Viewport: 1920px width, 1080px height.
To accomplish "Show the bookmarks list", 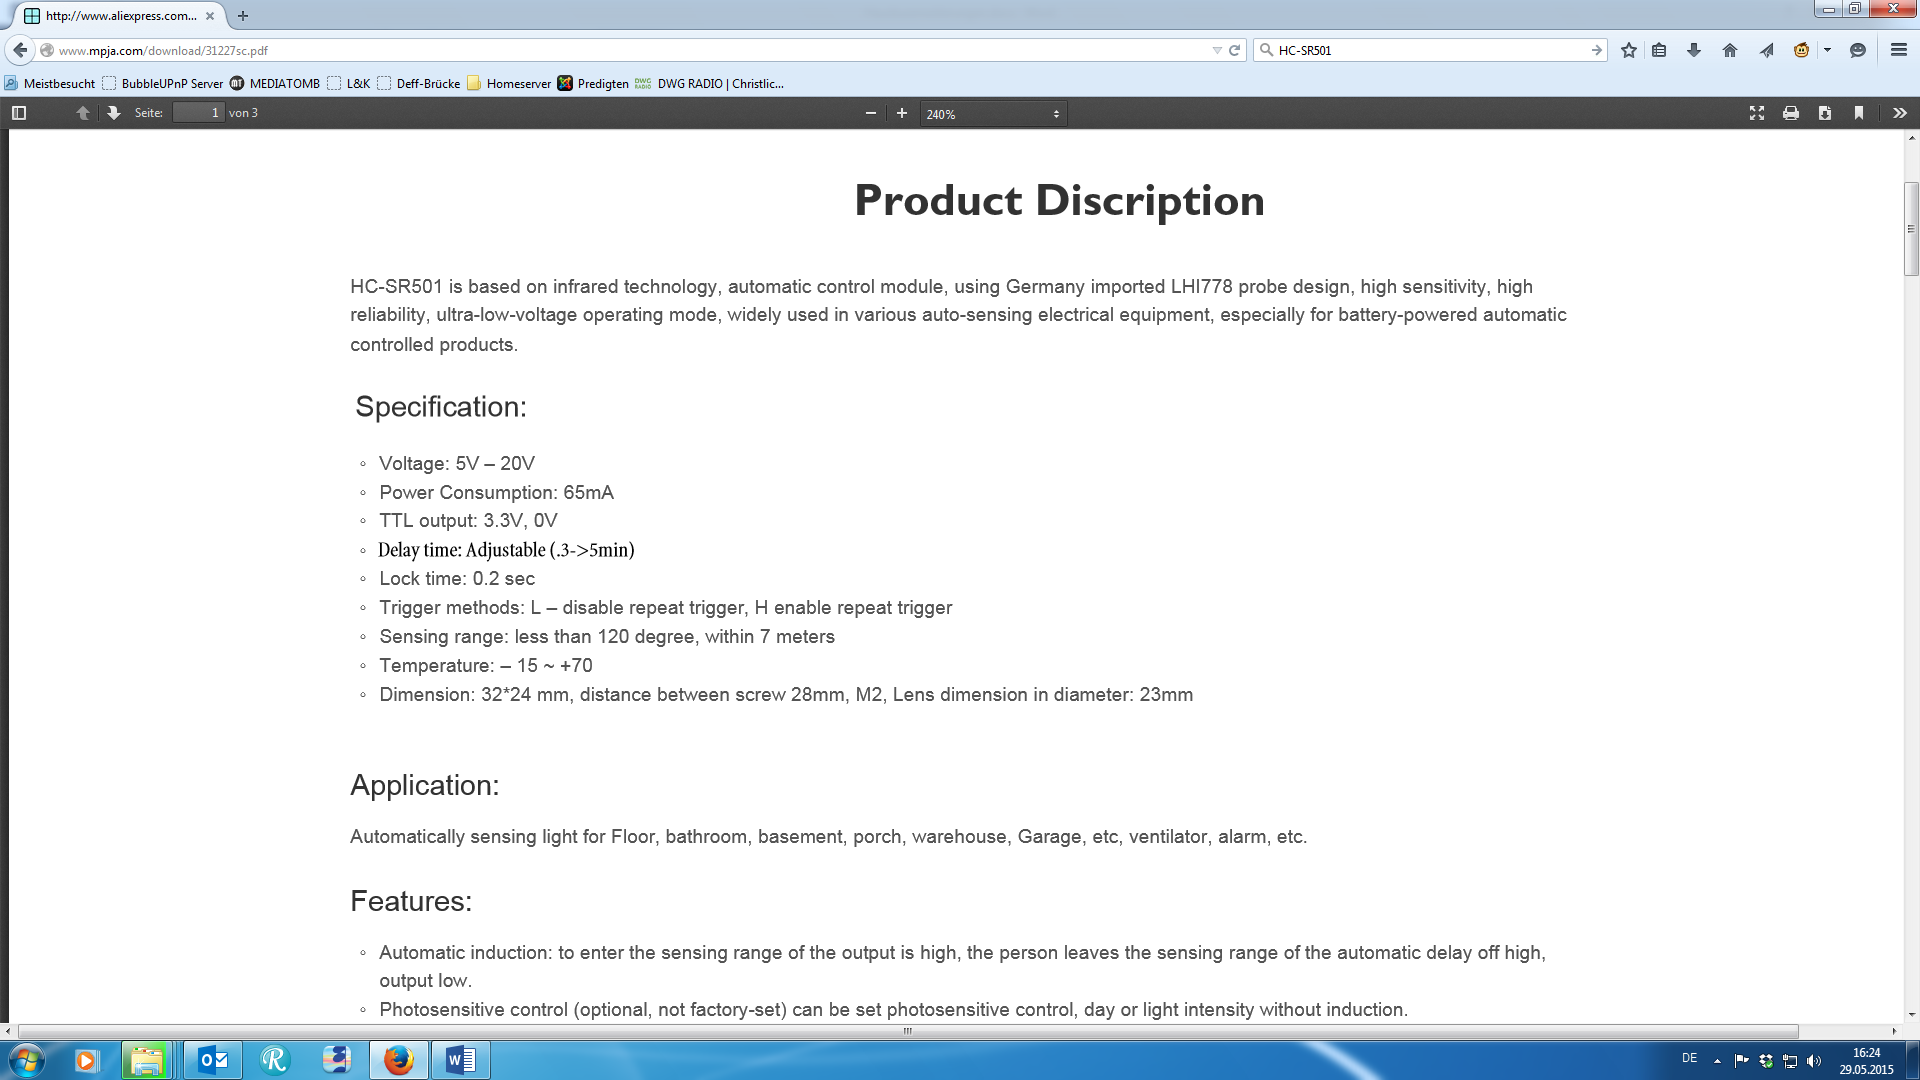I will (x=1660, y=50).
